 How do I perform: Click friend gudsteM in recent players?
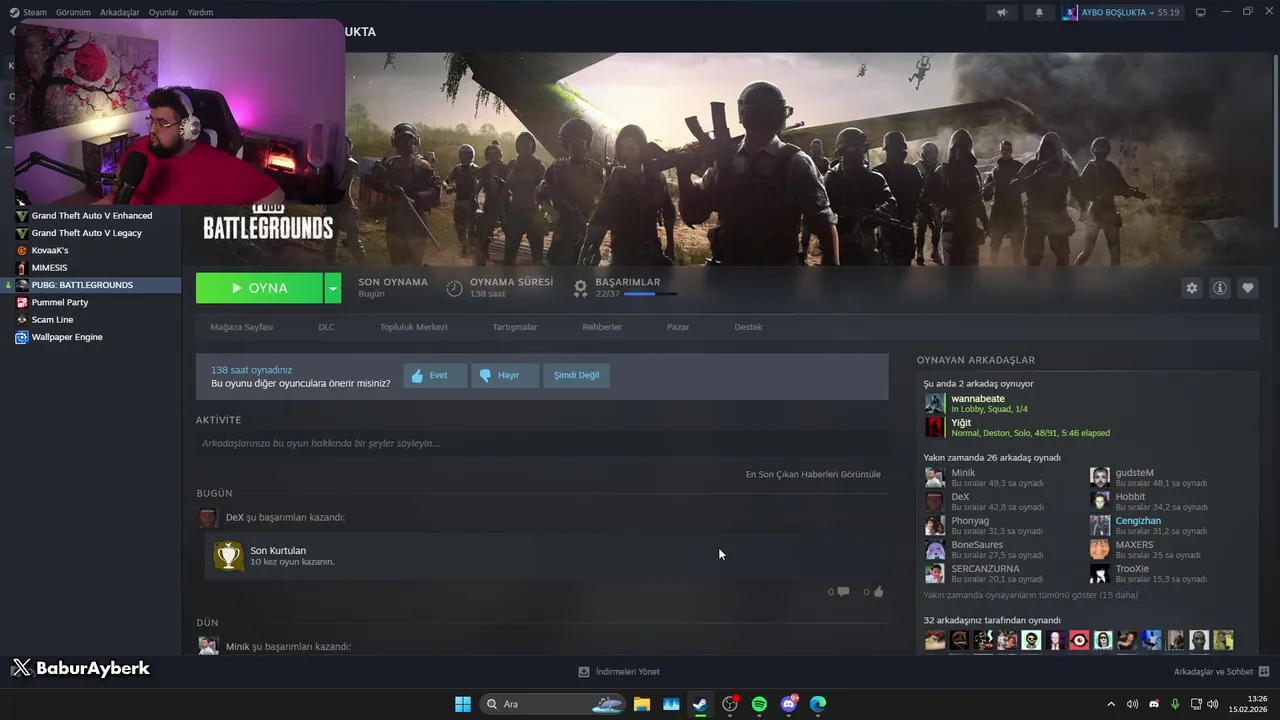click(x=1134, y=473)
